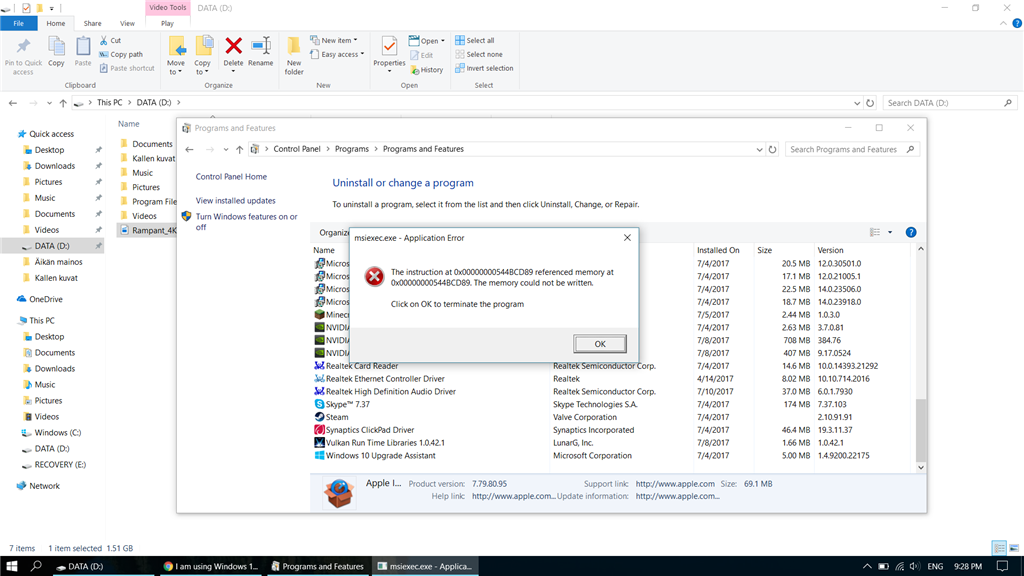Click Invert selection in ribbon
This screenshot has height=576, width=1024.
coord(484,68)
